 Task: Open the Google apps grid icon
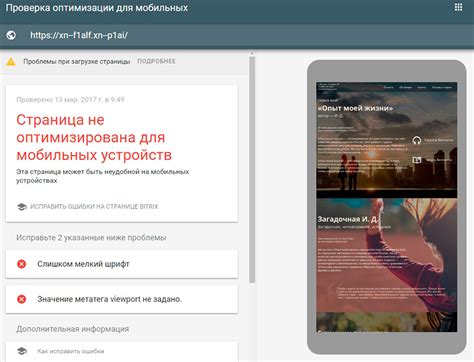click(x=458, y=7)
